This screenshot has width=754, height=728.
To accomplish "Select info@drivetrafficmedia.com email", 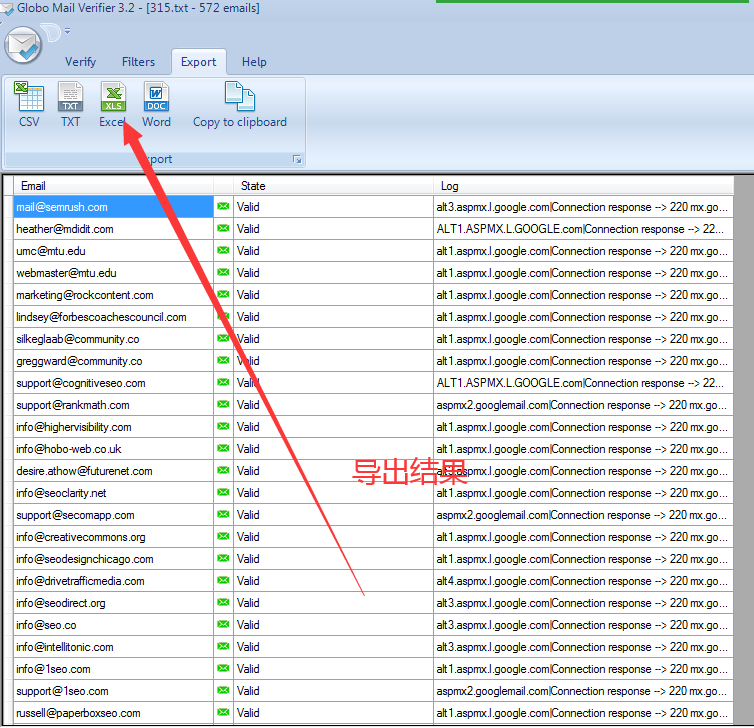I will (113, 581).
